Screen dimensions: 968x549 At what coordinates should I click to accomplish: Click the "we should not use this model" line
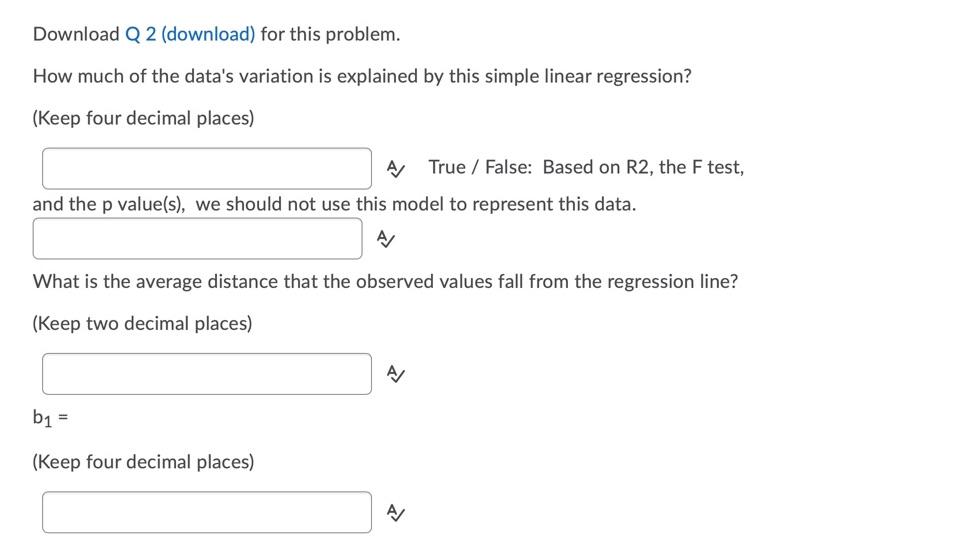tap(415, 204)
